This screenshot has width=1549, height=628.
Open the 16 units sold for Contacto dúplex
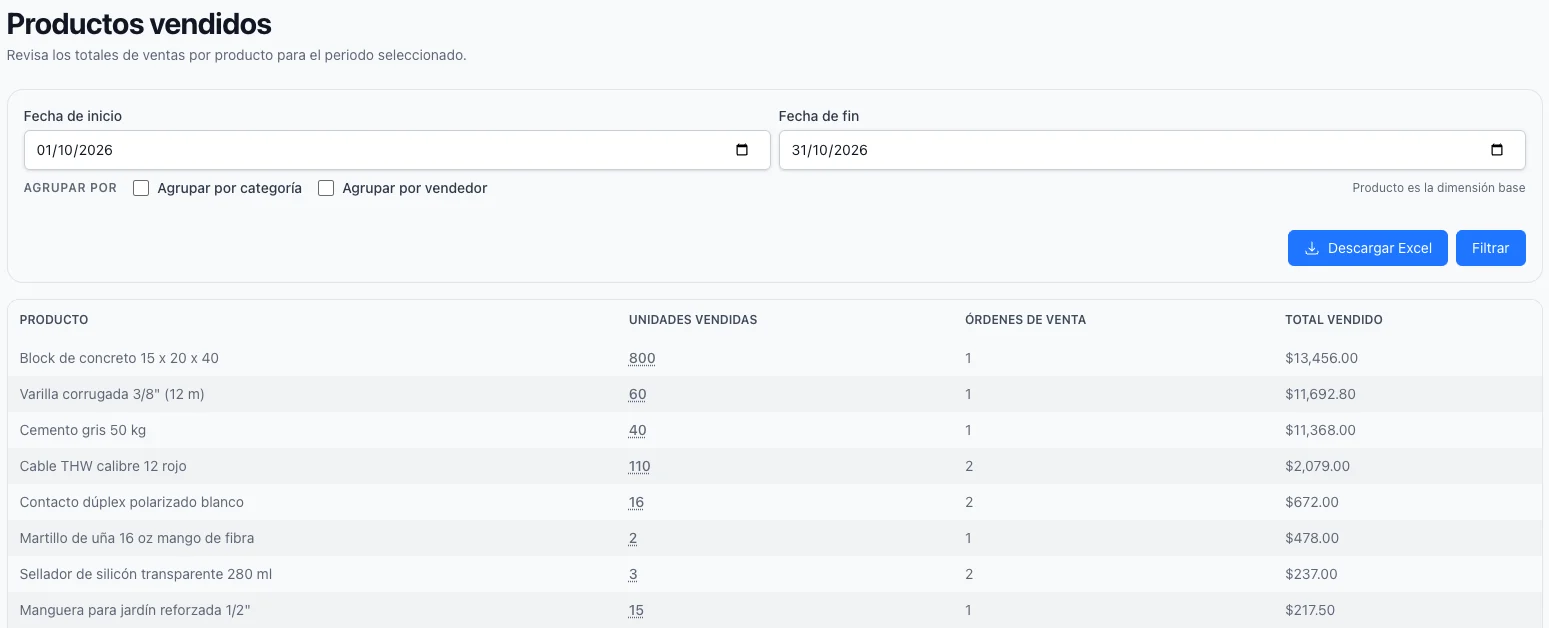tap(637, 502)
